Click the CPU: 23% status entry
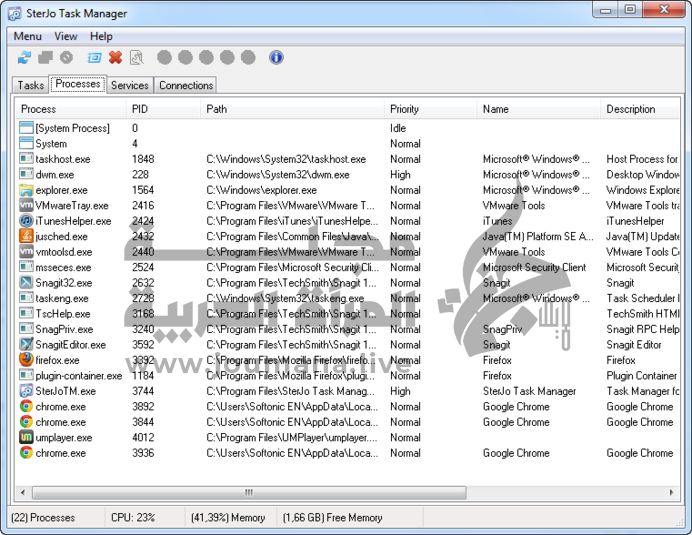The image size is (692, 535). coord(133,517)
